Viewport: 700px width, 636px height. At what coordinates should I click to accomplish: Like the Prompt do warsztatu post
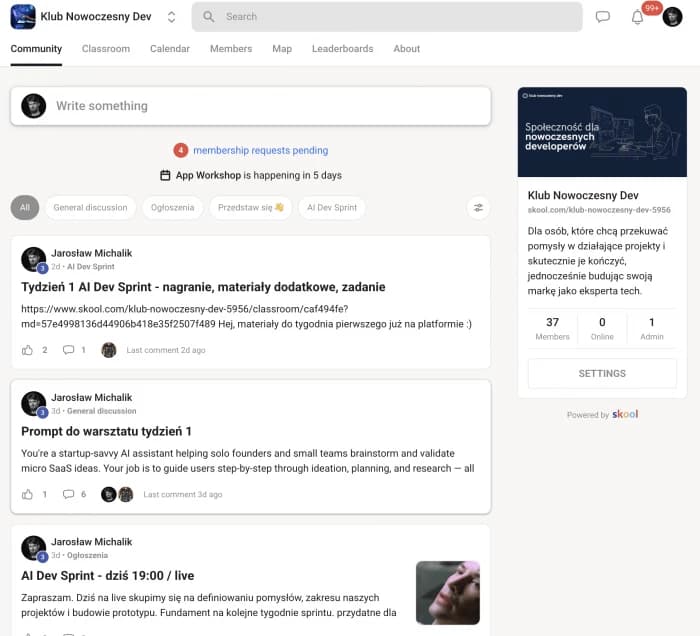(27, 494)
